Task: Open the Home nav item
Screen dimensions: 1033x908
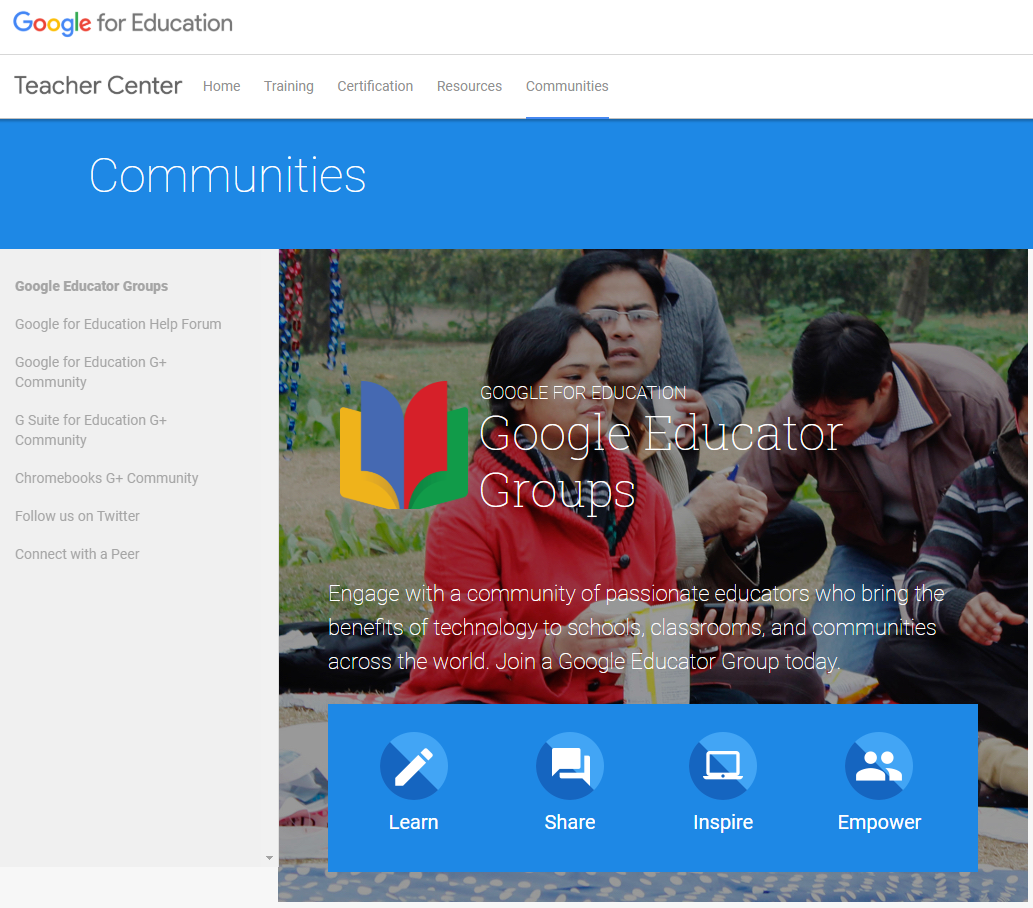Action: [221, 86]
